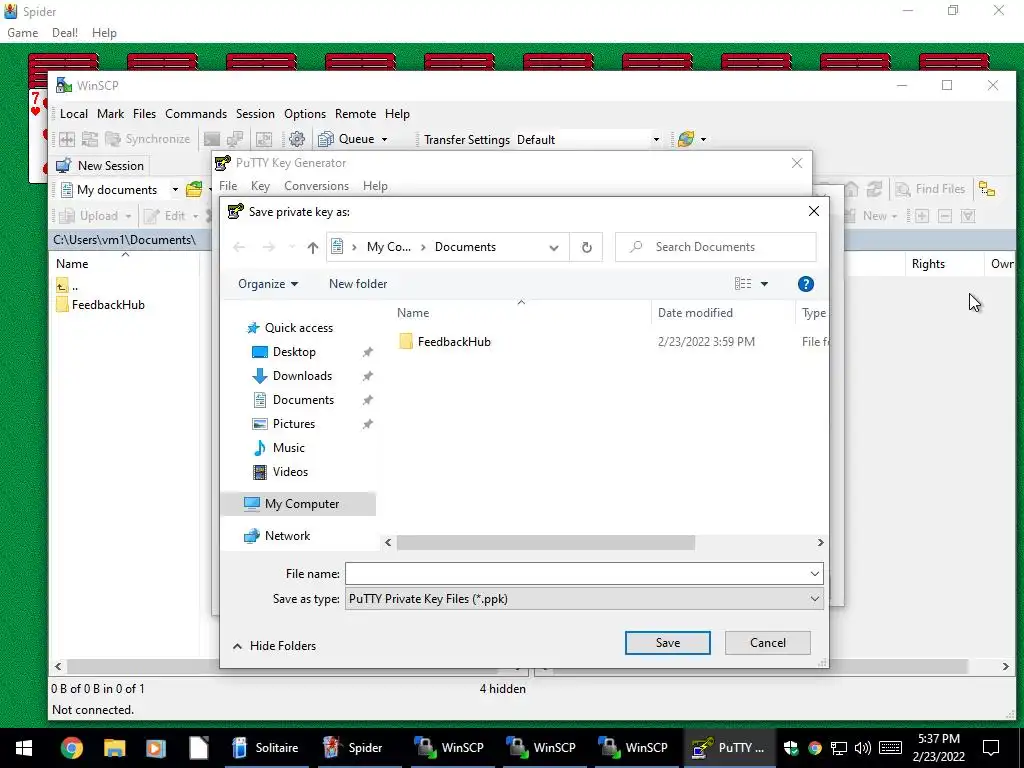Select the FeedbackHub folder in the dialog
Viewport: 1024px width, 768px height.
pyautogui.click(x=454, y=342)
